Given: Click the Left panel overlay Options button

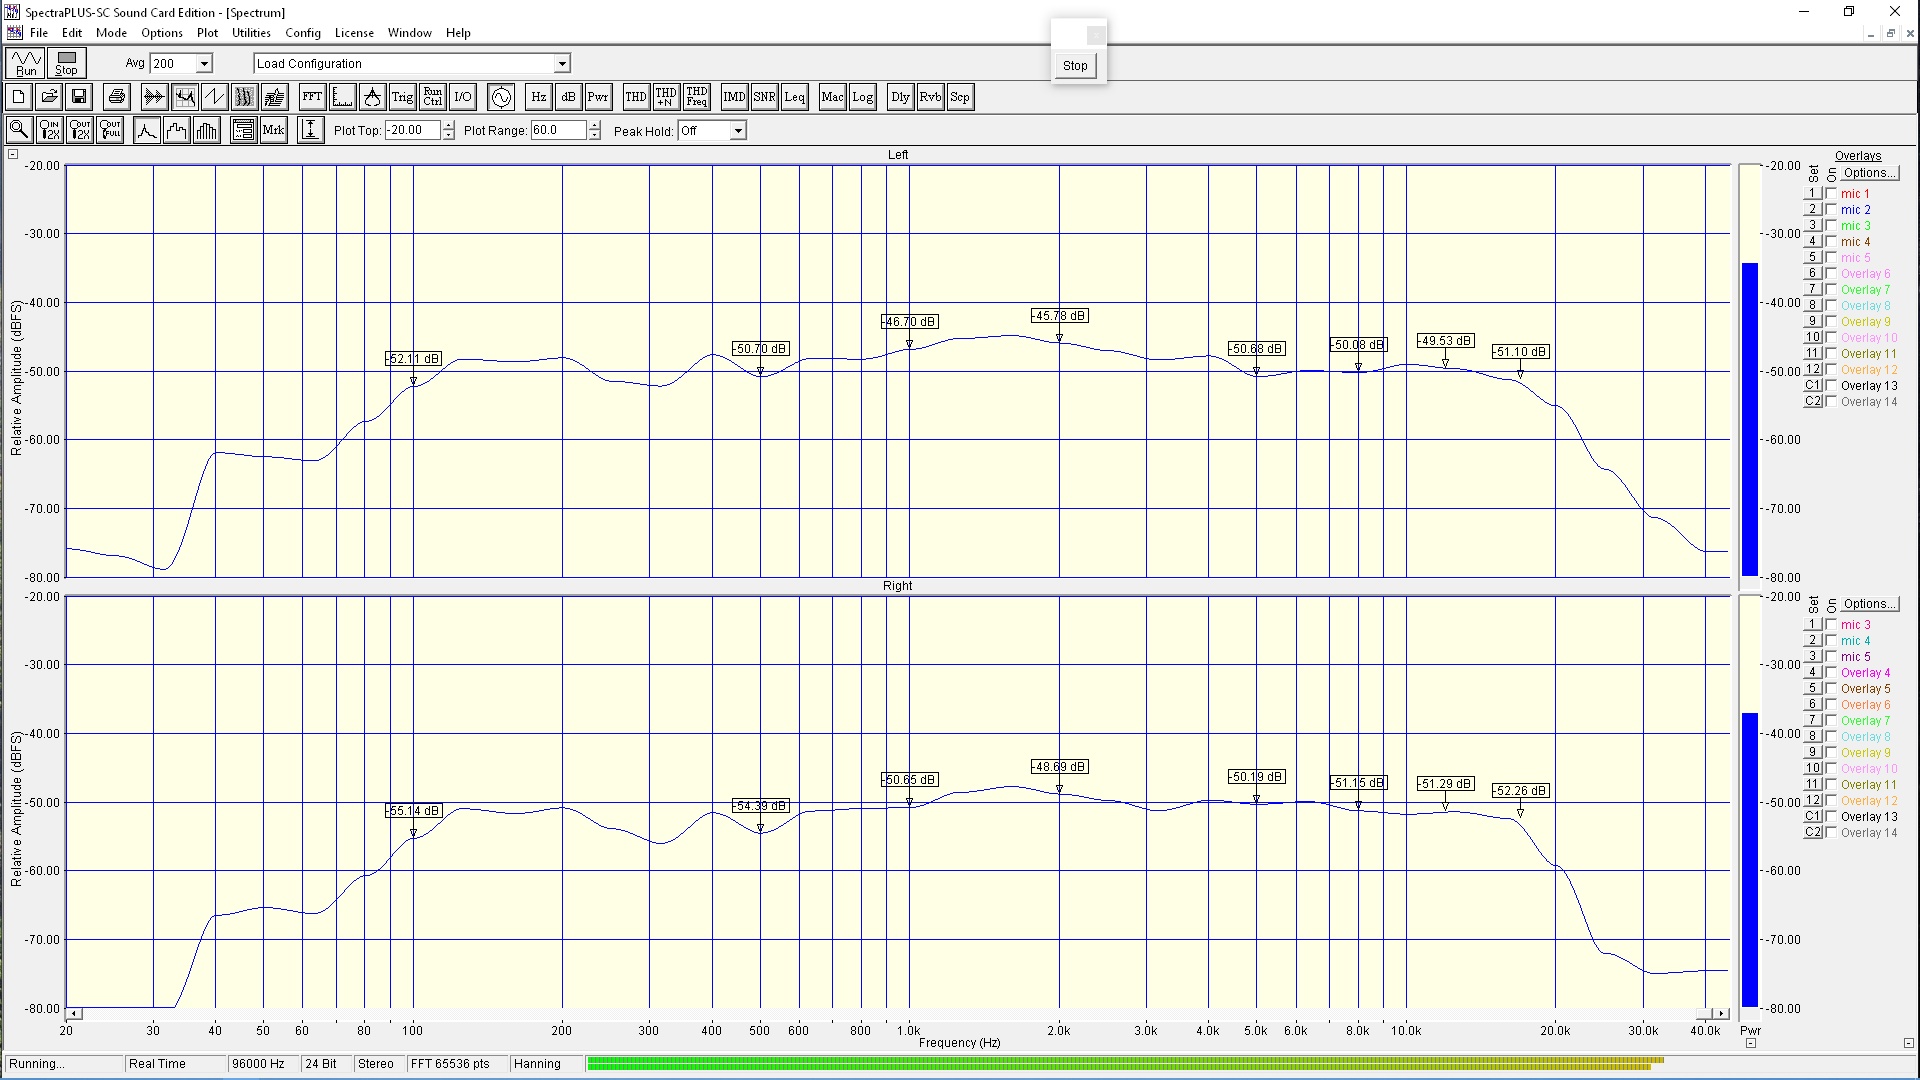Looking at the screenshot, I should pyautogui.click(x=1869, y=173).
